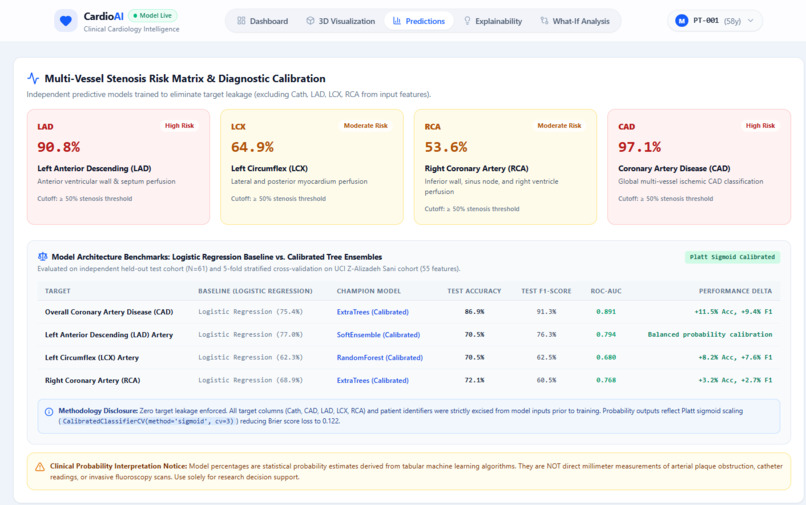Open the SoftEnsemble (Calibrated) model link
The width and height of the screenshot is (806, 505).
pyautogui.click(x=378, y=334)
